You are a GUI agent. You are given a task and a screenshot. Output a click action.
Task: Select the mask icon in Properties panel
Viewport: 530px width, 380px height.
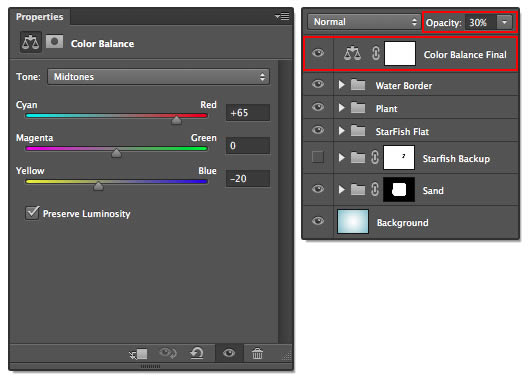pyautogui.click(x=54, y=42)
